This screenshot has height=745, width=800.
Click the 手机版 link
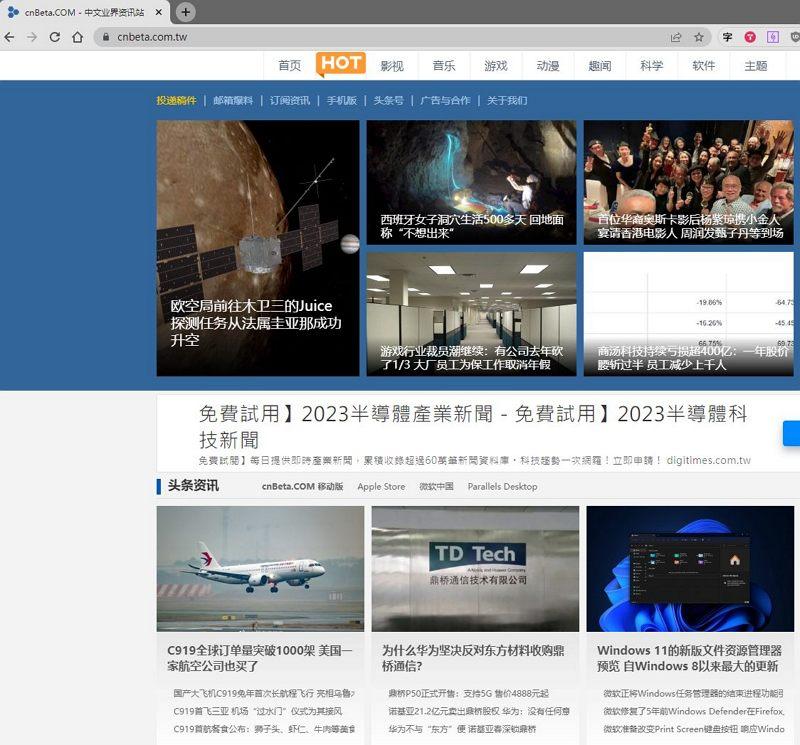click(342, 101)
